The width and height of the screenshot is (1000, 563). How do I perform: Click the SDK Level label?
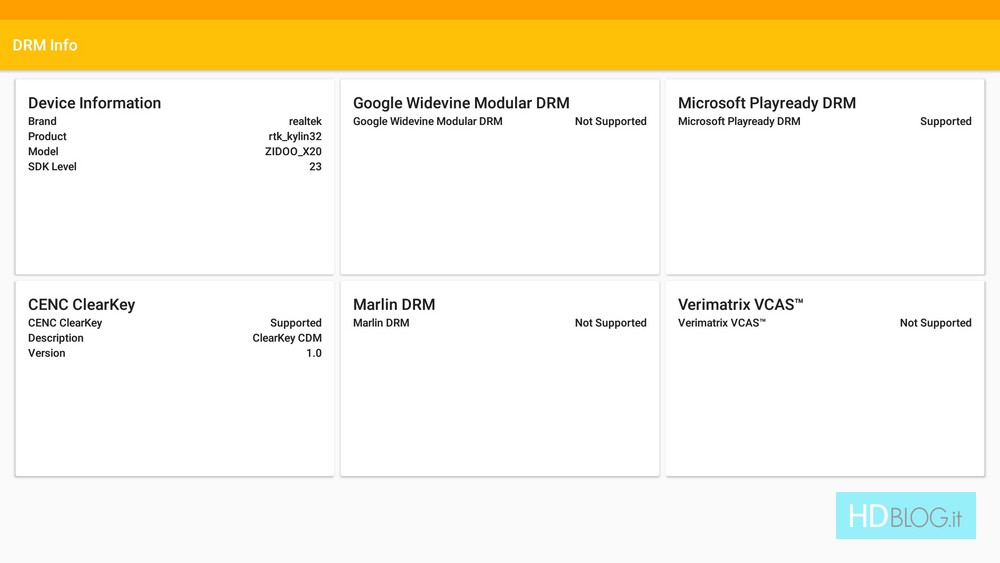tap(52, 167)
